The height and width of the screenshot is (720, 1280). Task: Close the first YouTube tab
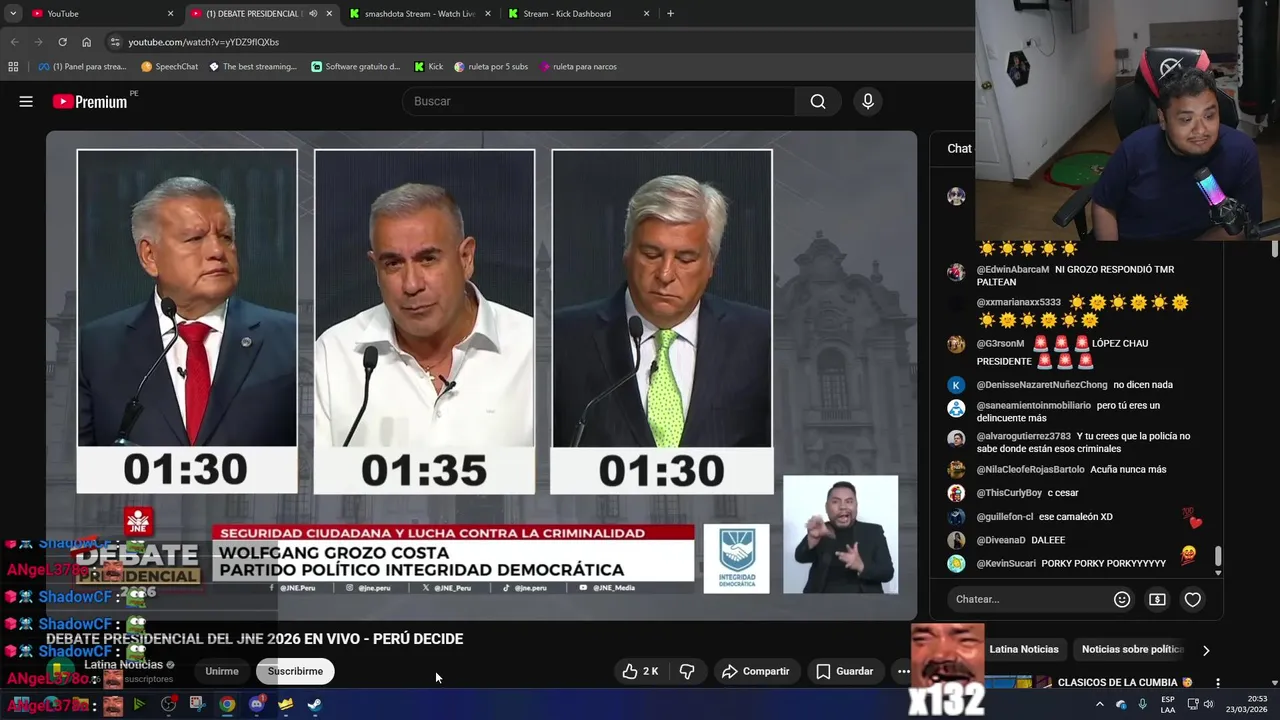pos(170,14)
